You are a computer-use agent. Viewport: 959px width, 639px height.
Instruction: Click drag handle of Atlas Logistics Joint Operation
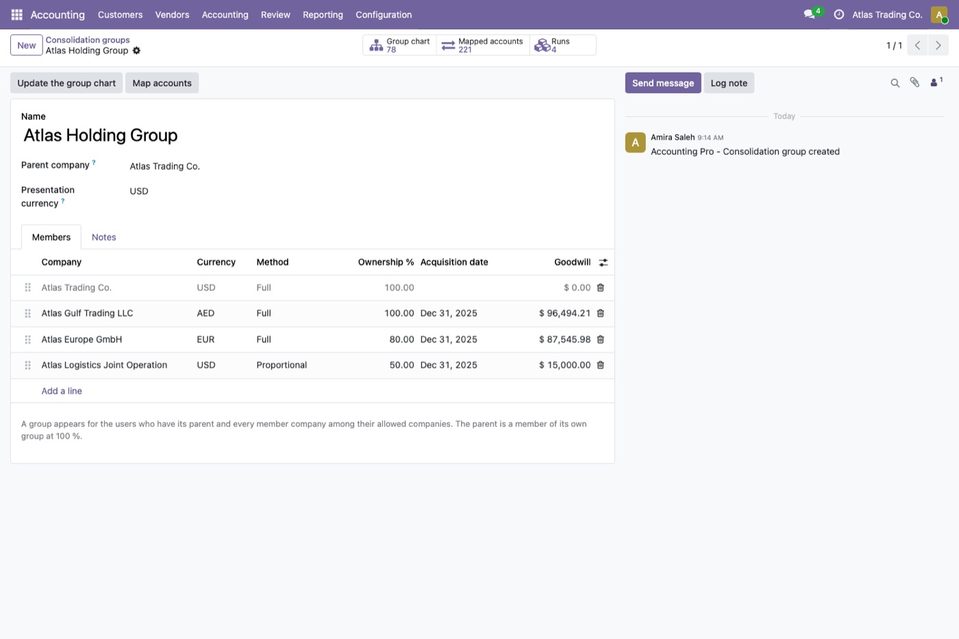(x=28, y=365)
